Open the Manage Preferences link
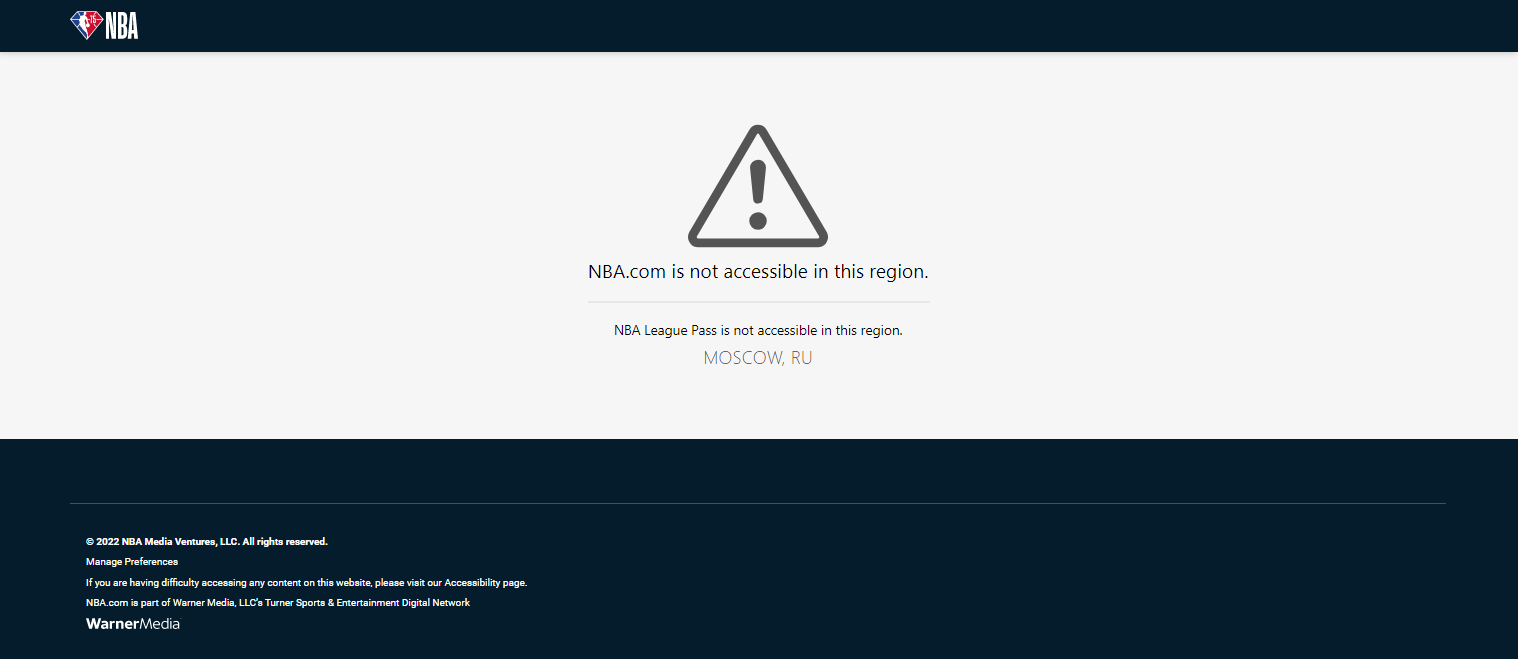Viewport: 1518px width, 659px height. coord(132,562)
